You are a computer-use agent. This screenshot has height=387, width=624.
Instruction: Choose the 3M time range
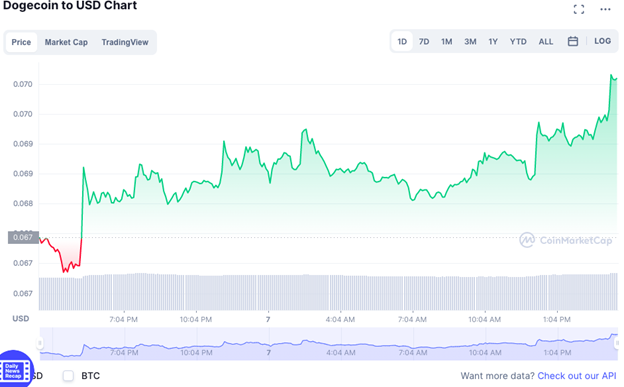click(470, 41)
